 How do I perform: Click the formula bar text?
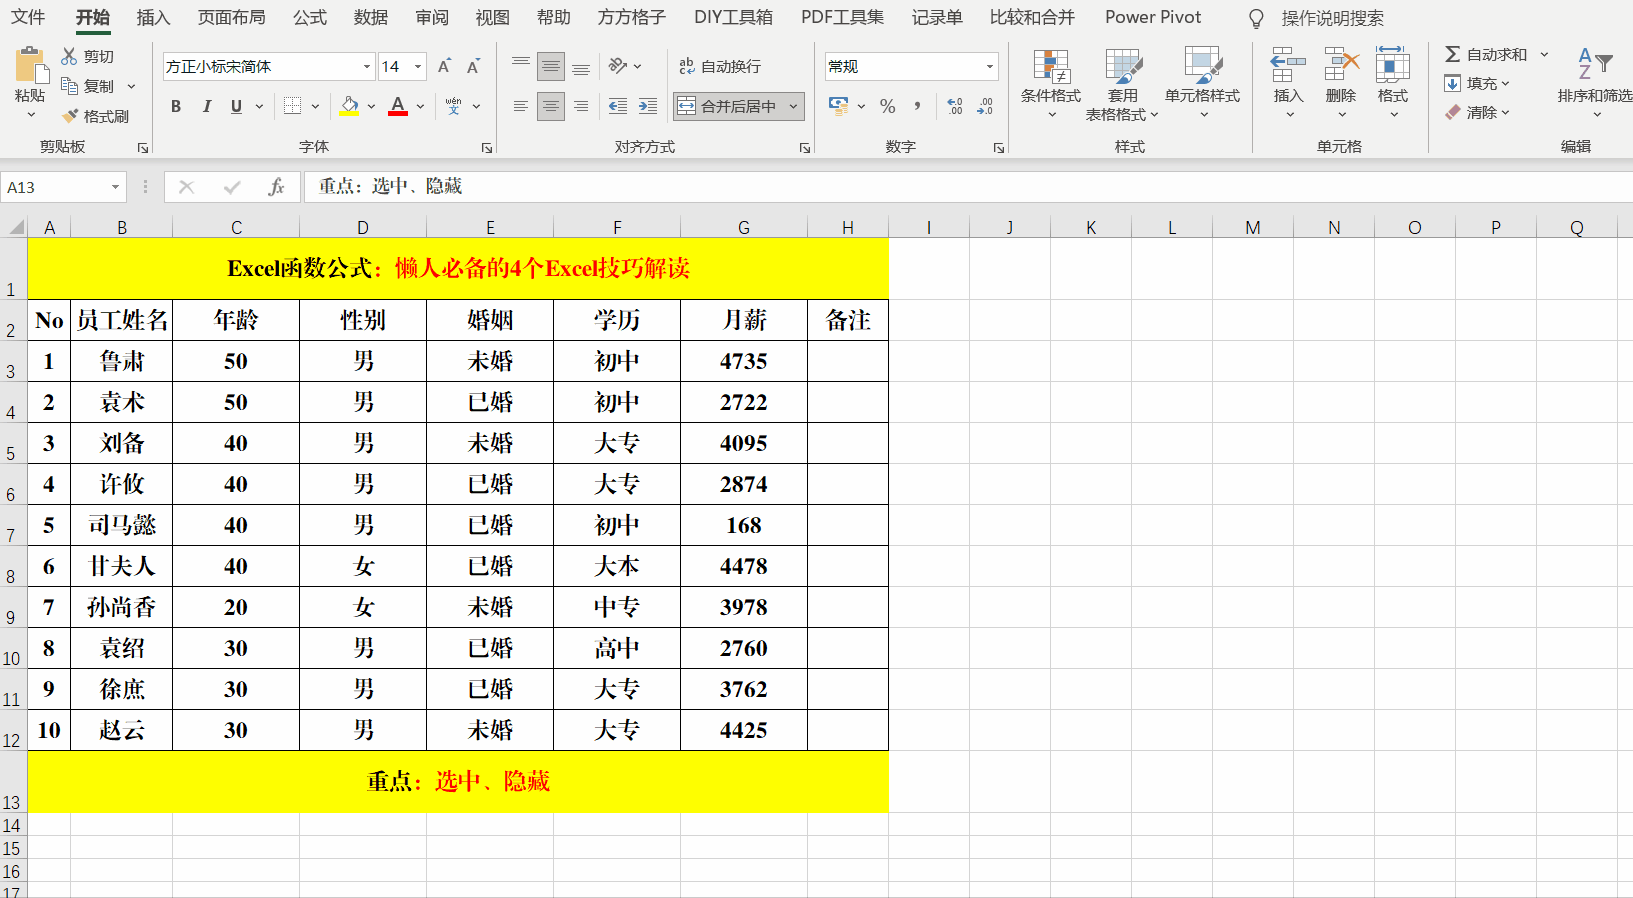click(x=391, y=186)
